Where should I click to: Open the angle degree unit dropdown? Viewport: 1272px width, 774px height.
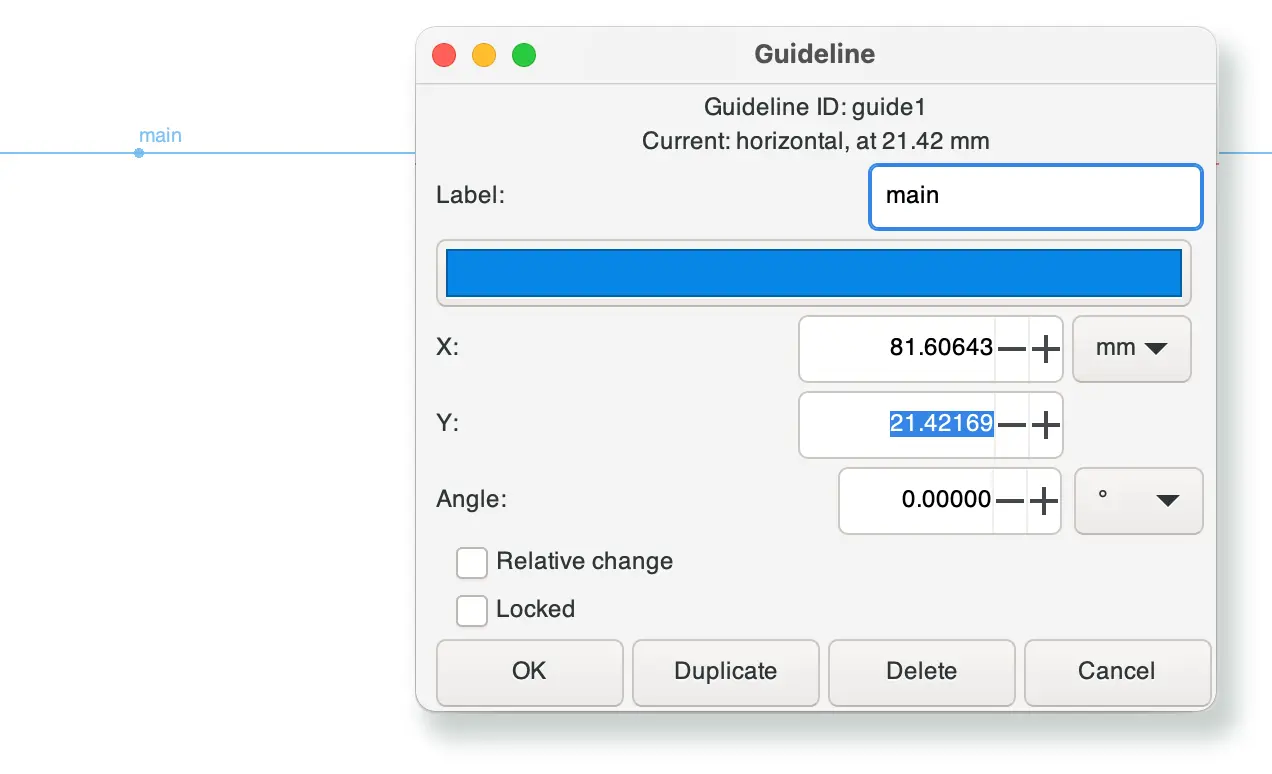(1138, 501)
